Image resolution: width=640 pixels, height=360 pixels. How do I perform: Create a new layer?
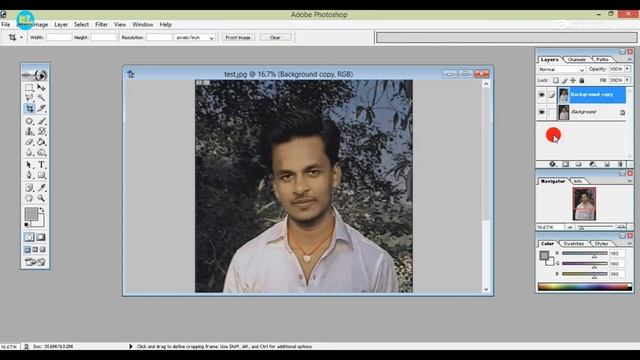(x=607, y=164)
